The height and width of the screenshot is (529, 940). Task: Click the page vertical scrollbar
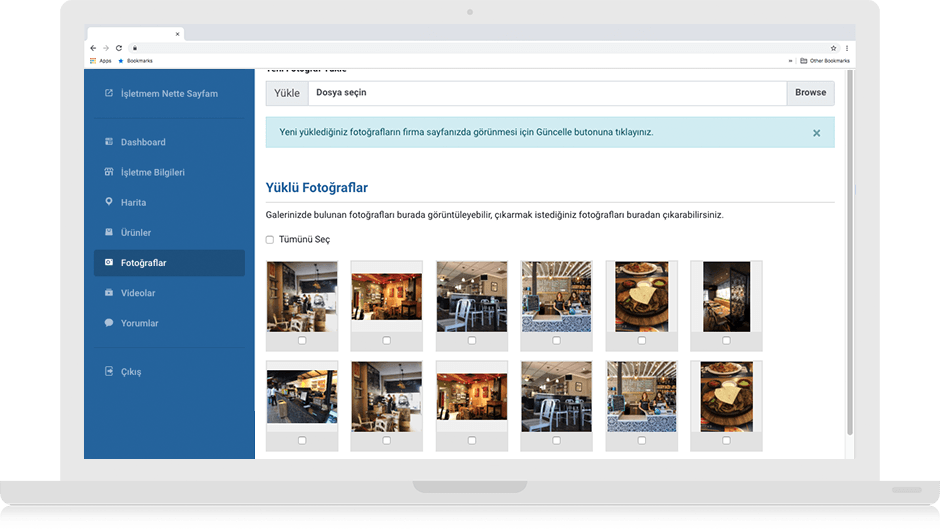pyautogui.click(x=849, y=252)
